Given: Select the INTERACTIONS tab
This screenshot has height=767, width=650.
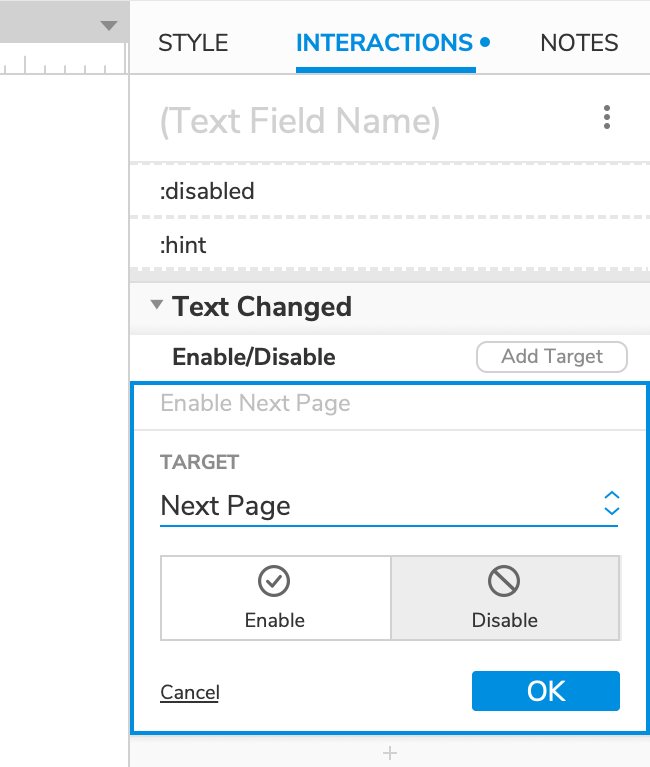Looking at the screenshot, I should tap(385, 43).
